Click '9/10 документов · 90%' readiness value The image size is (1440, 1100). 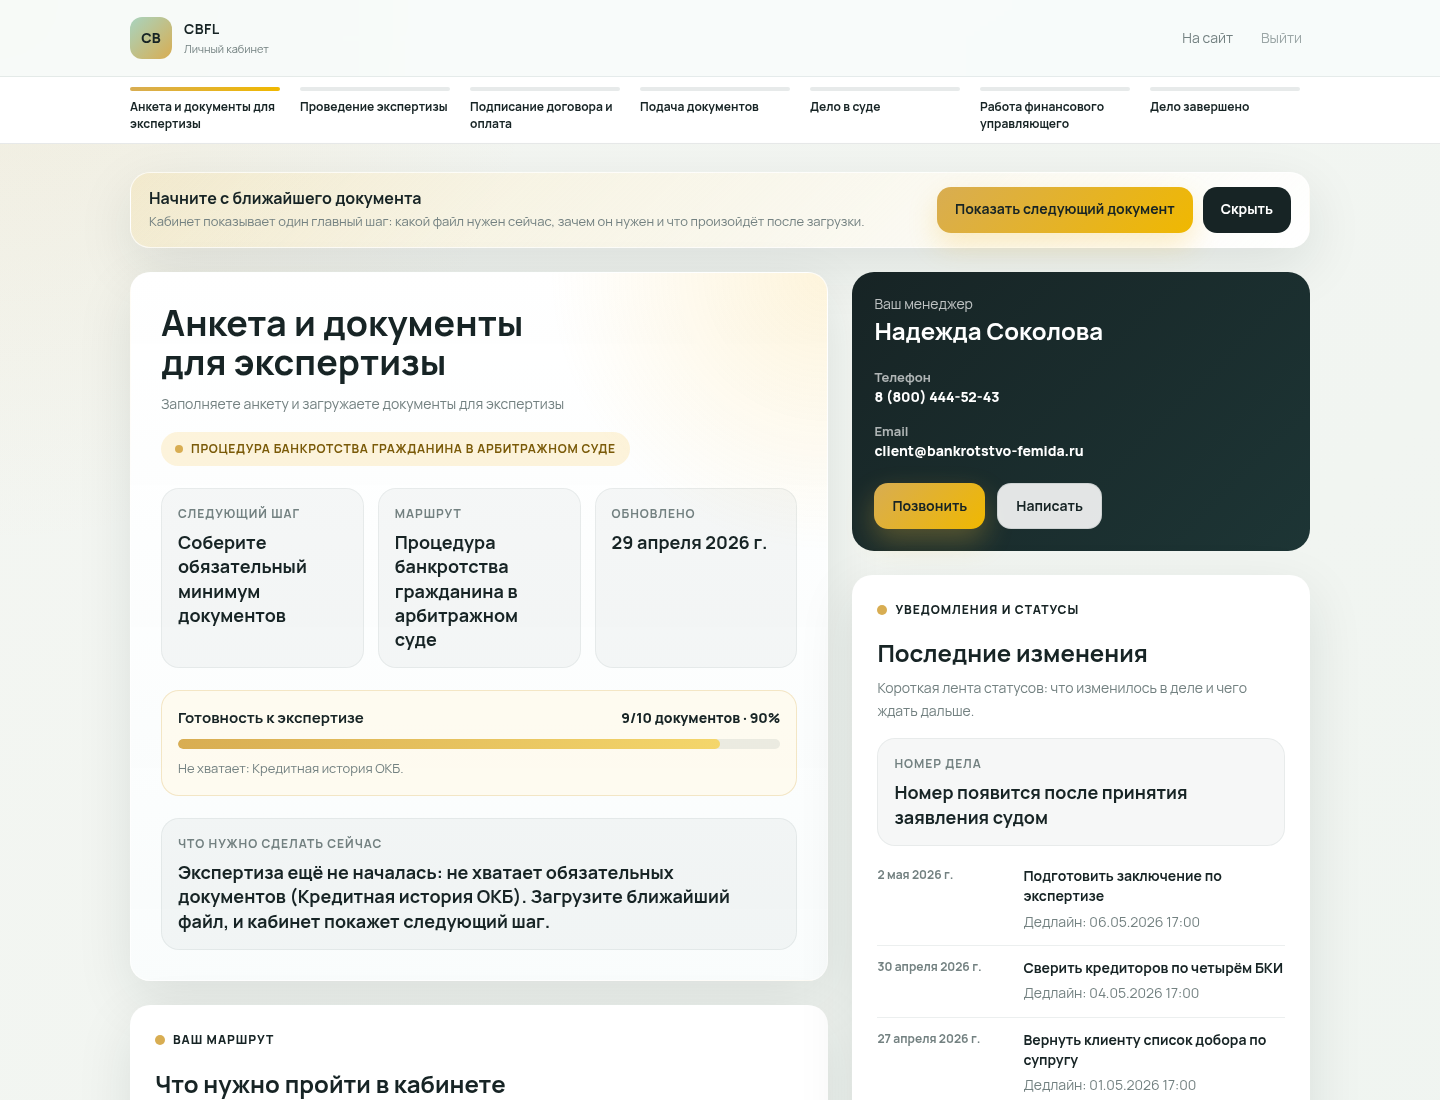[700, 718]
